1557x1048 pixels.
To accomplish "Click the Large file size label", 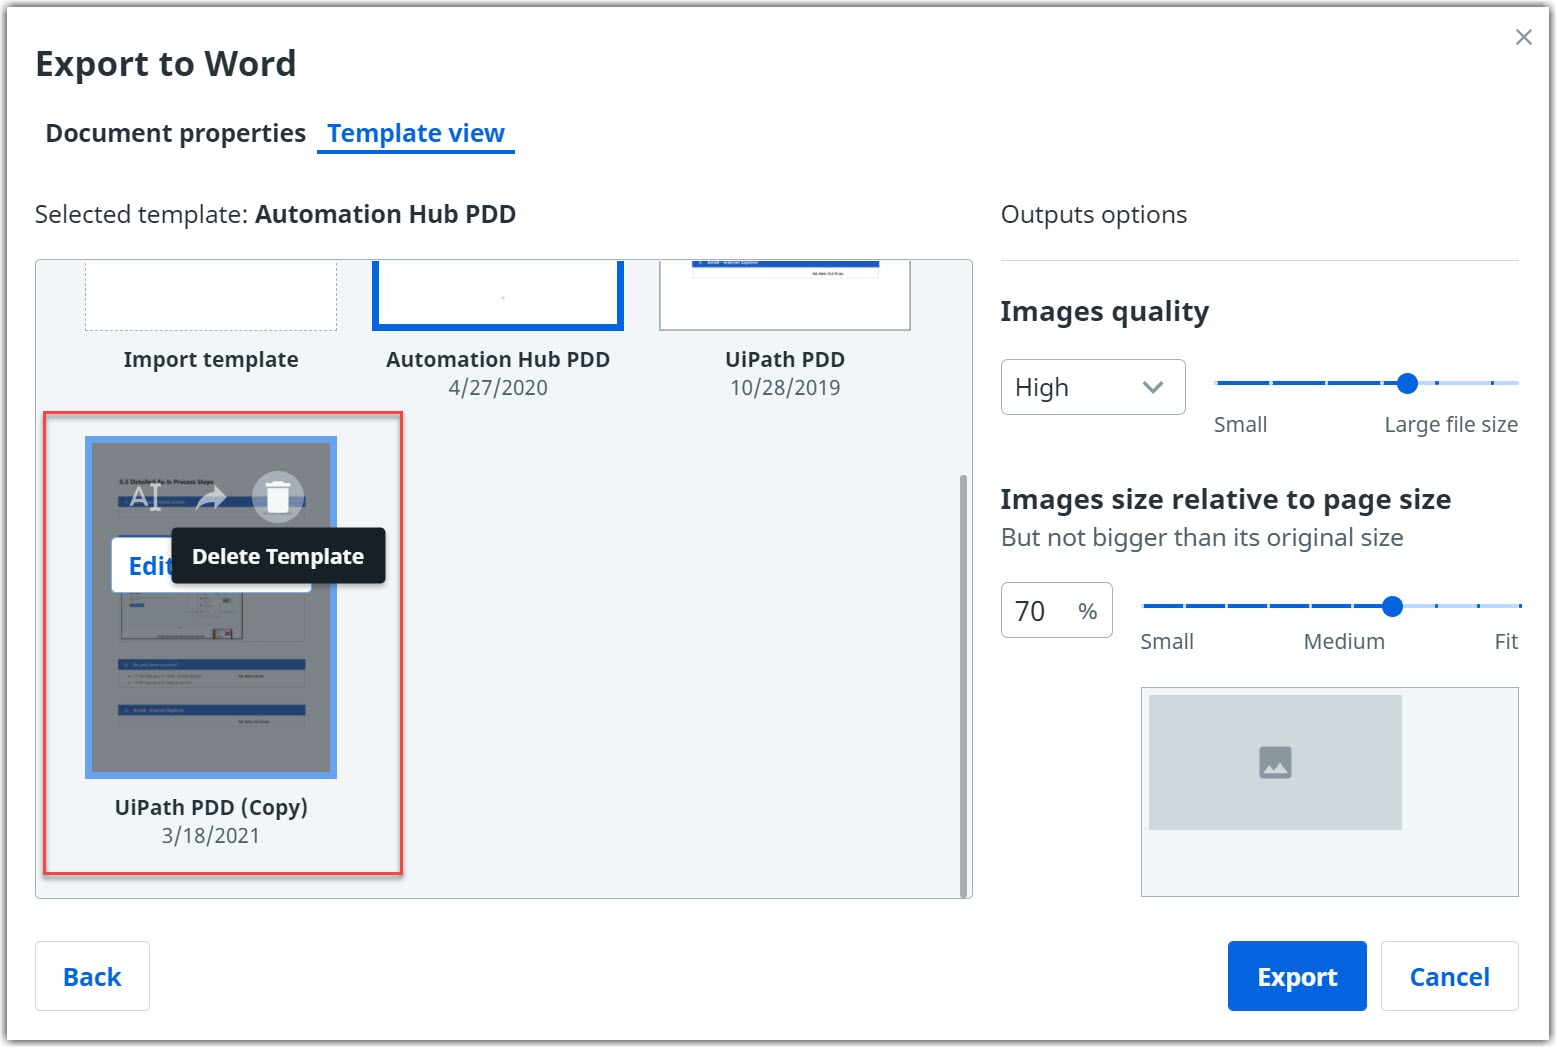I will (x=1451, y=424).
